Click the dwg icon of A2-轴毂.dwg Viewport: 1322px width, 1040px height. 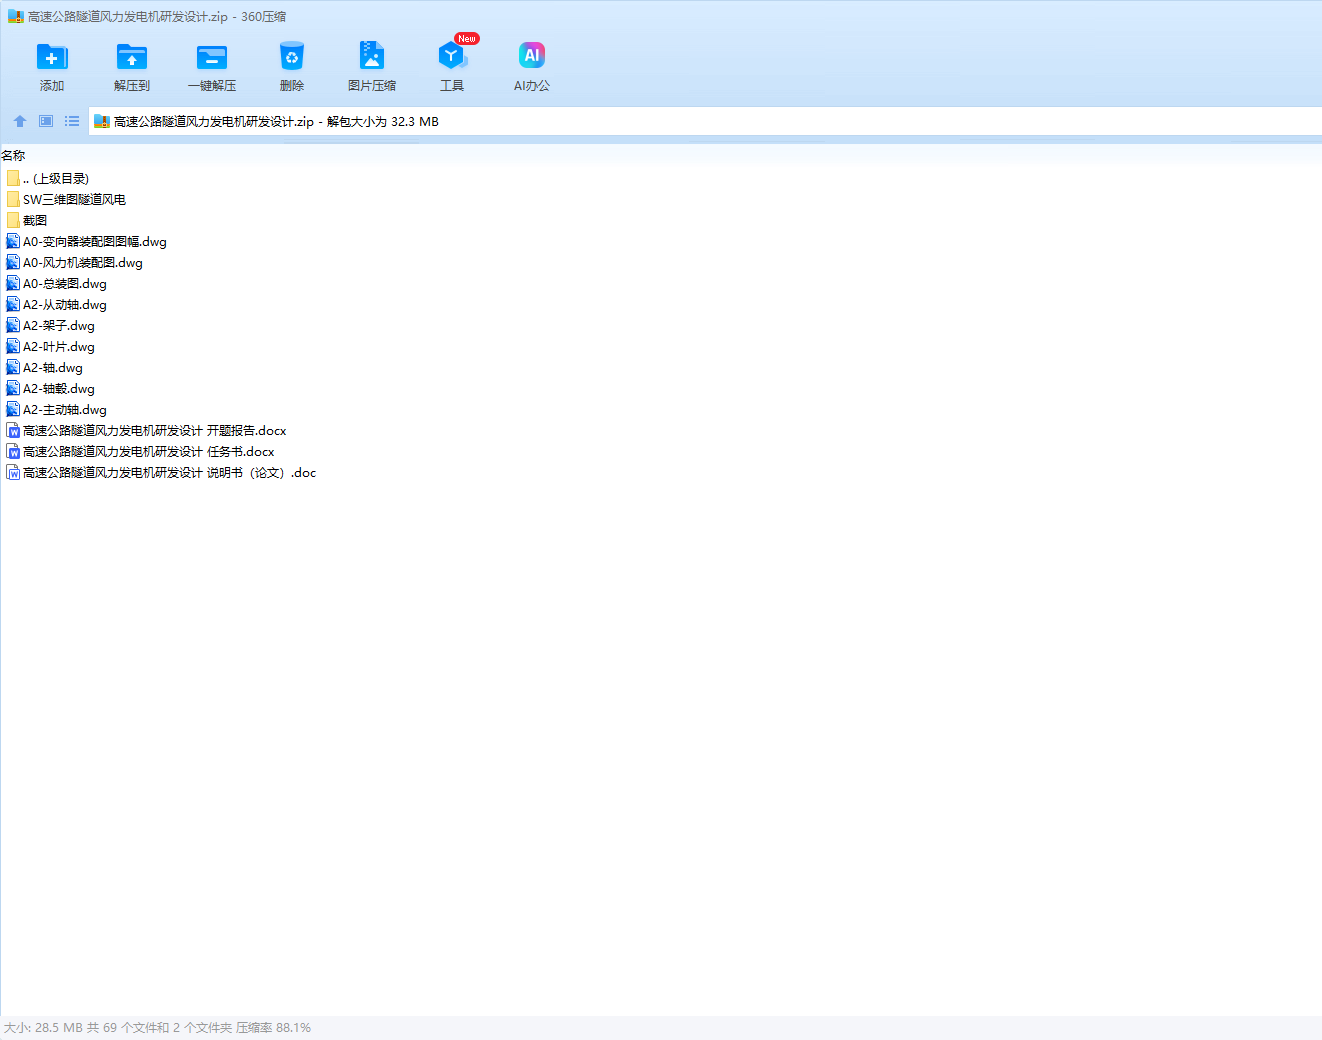click(x=13, y=388)
